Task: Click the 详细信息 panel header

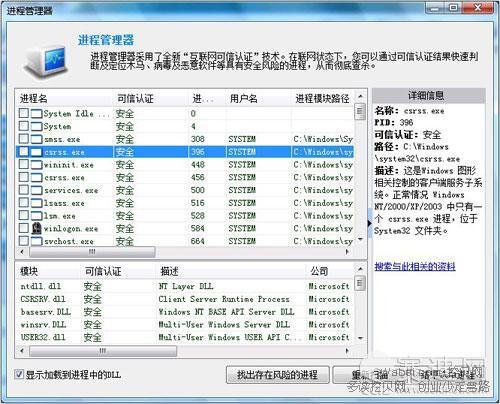Action: (x=428, y=96)
